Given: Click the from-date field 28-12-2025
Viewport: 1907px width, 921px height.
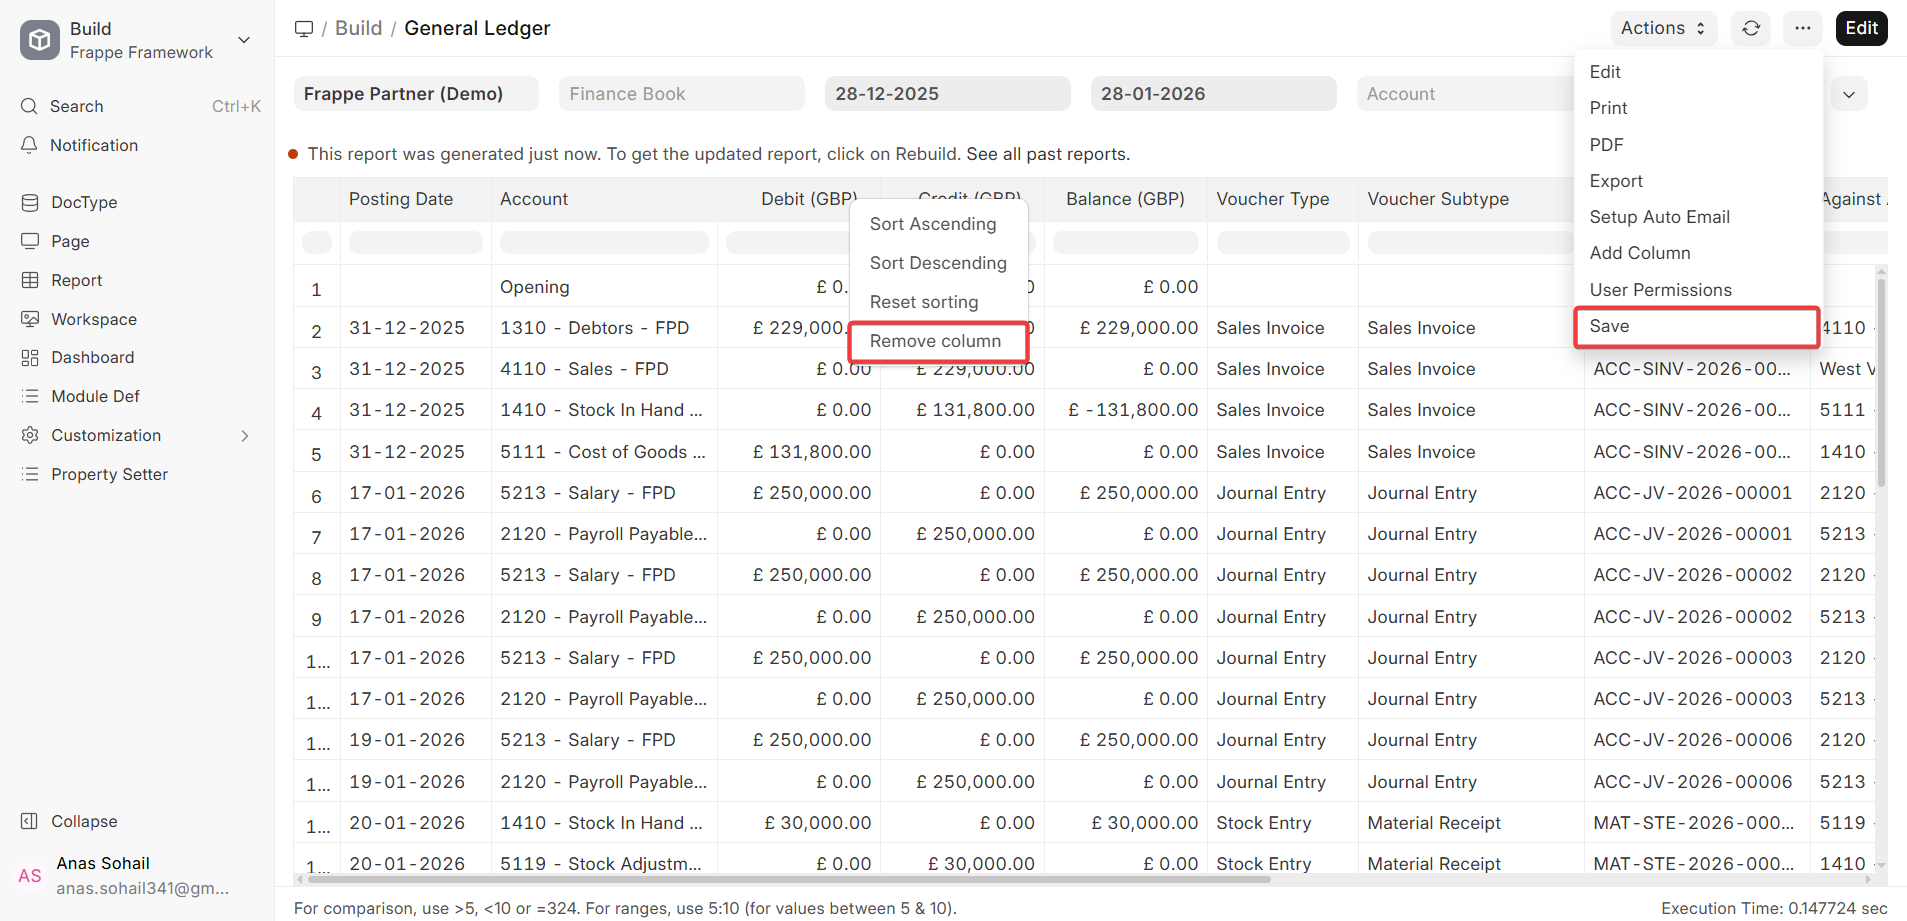Looking at the screenshot, I should click(948, 94).
